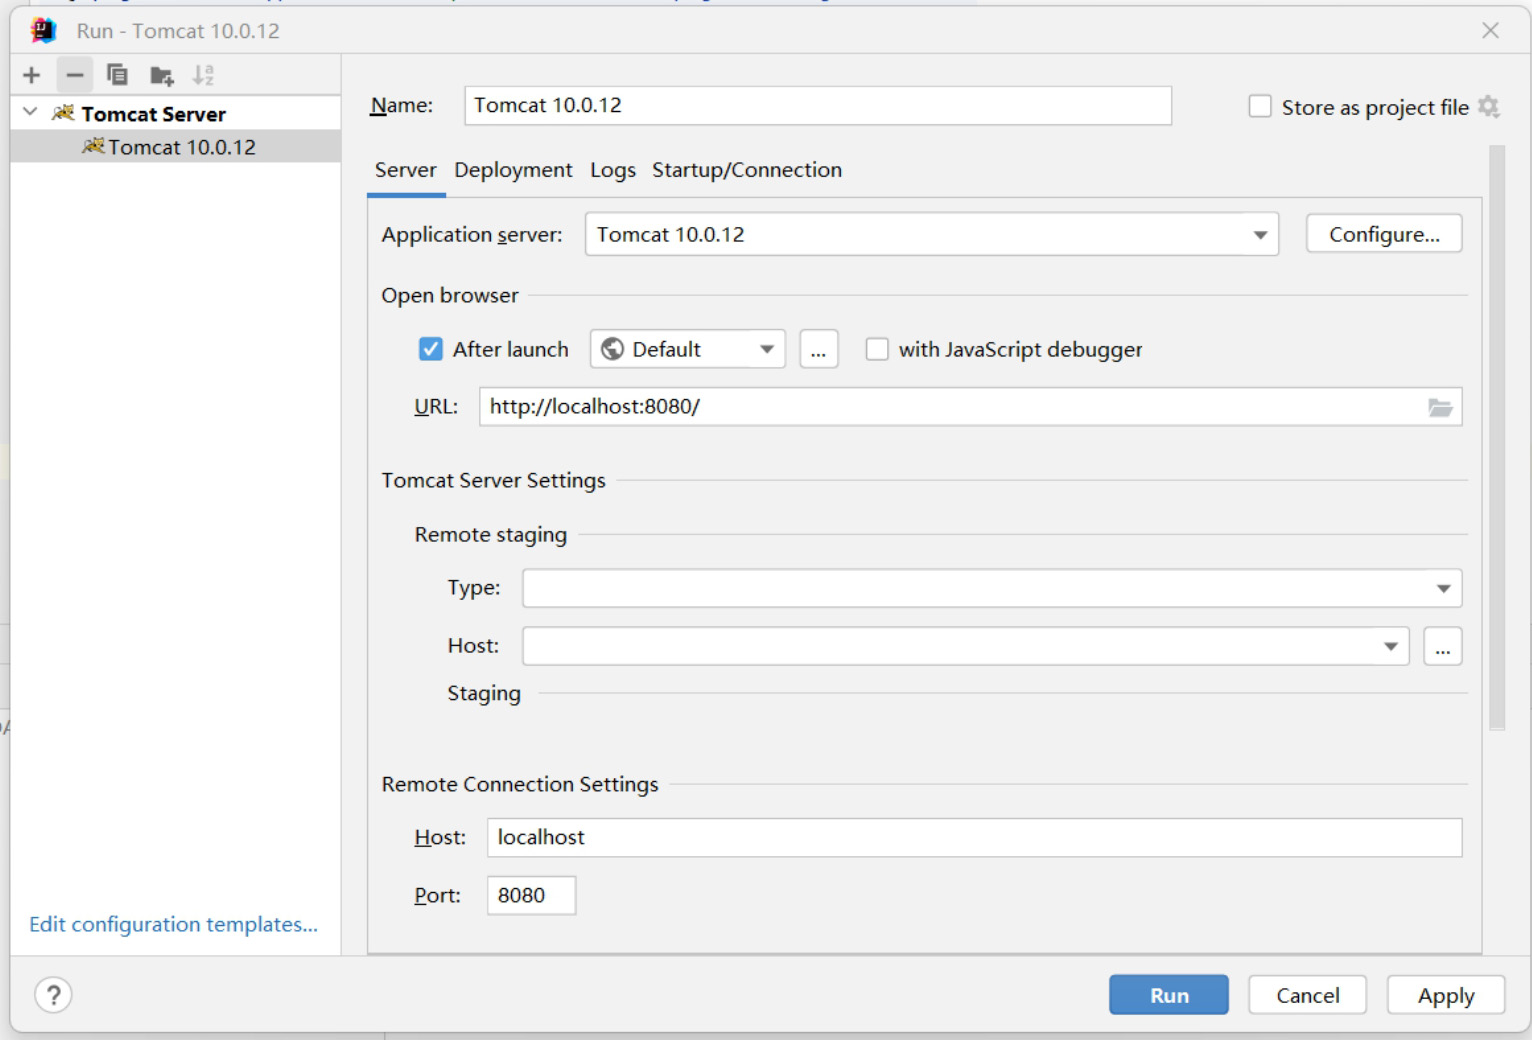Click the Move into new folder icon
Viewport: 1532px width, 1040px height.
[161, 75]
